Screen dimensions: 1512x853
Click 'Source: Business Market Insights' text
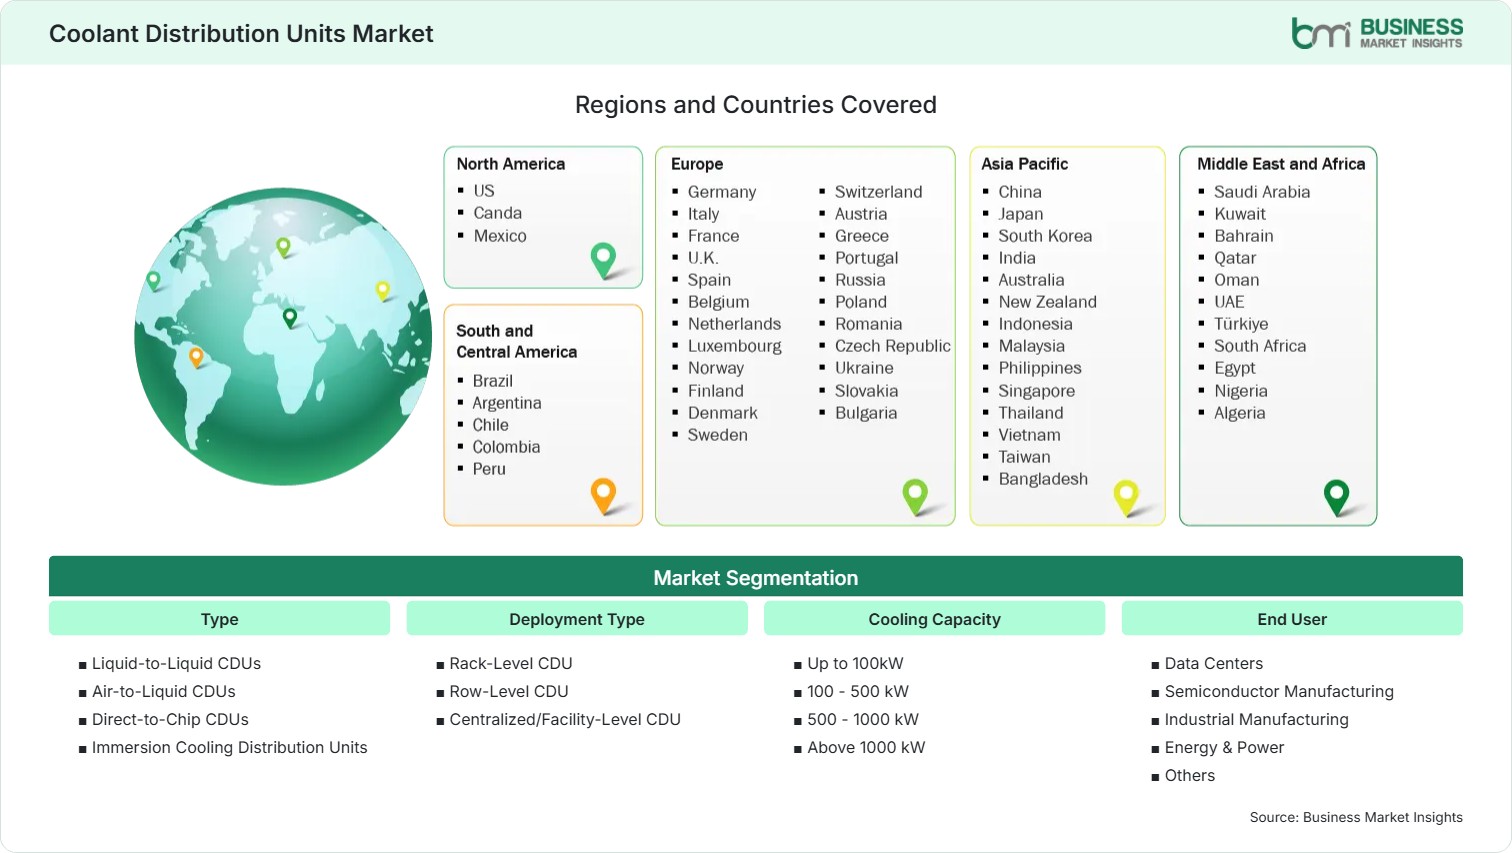coord(1356,817)
